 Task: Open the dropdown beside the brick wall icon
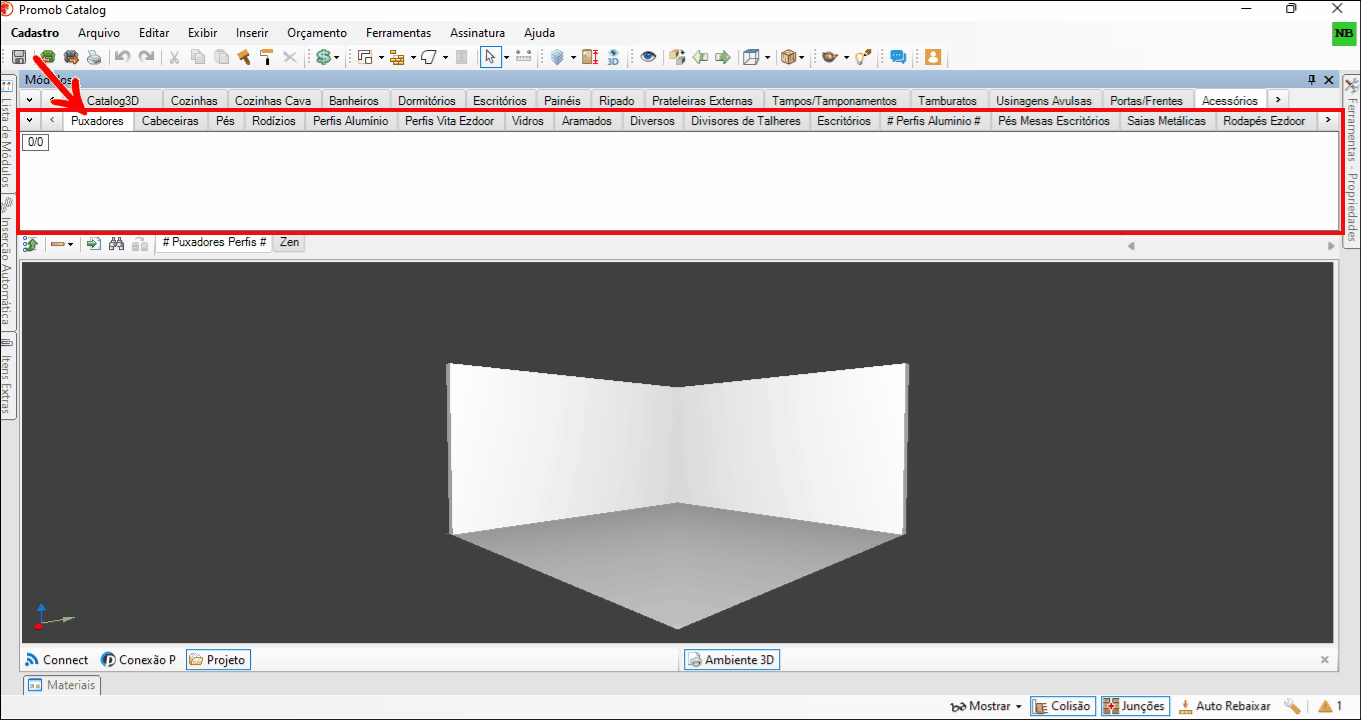coord(412,57)
